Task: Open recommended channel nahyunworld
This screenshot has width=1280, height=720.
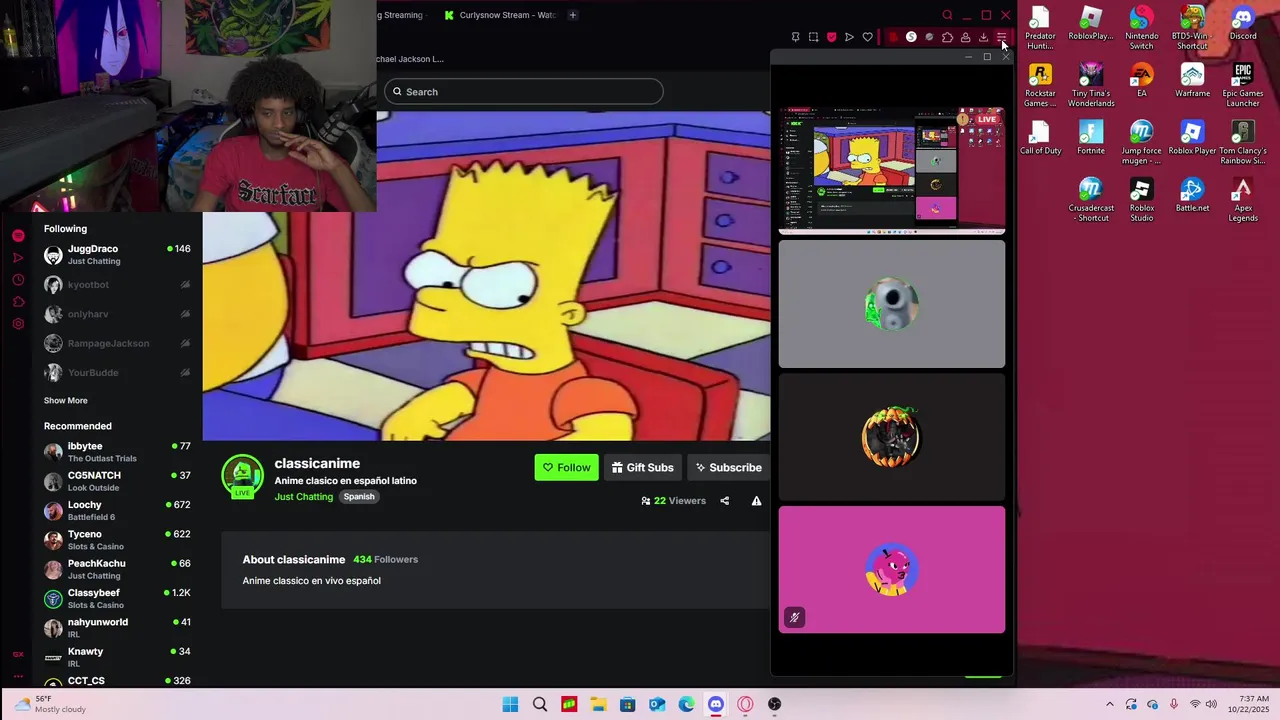Action: pos(118,628)
